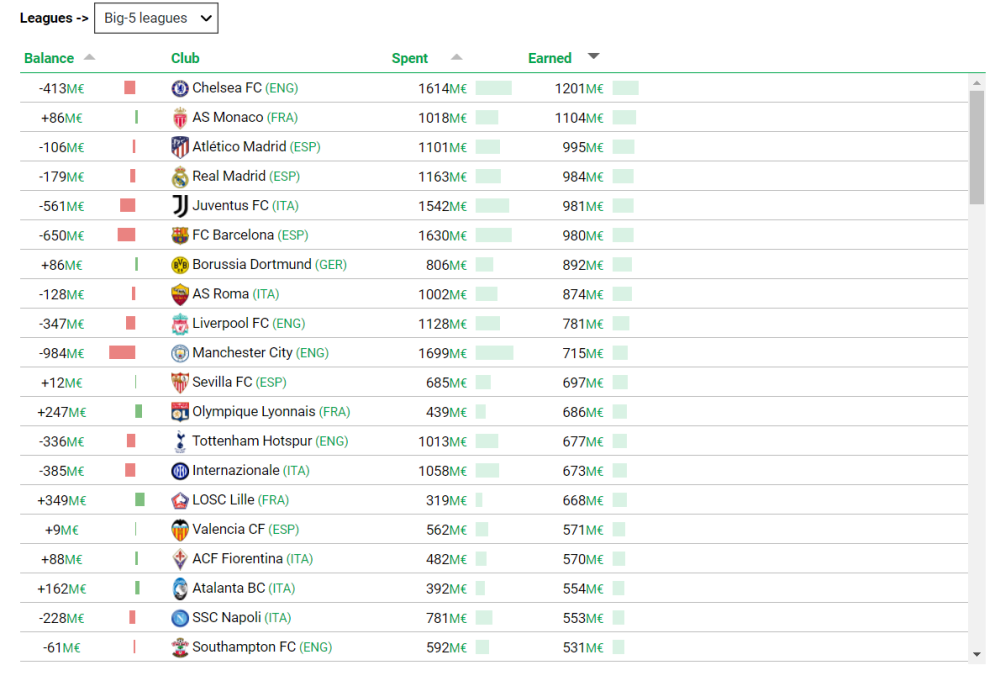The width and height of the screenshot is (1000, 681).
Task: Click the scrollbar up arrow
Action: coord(976,83)
